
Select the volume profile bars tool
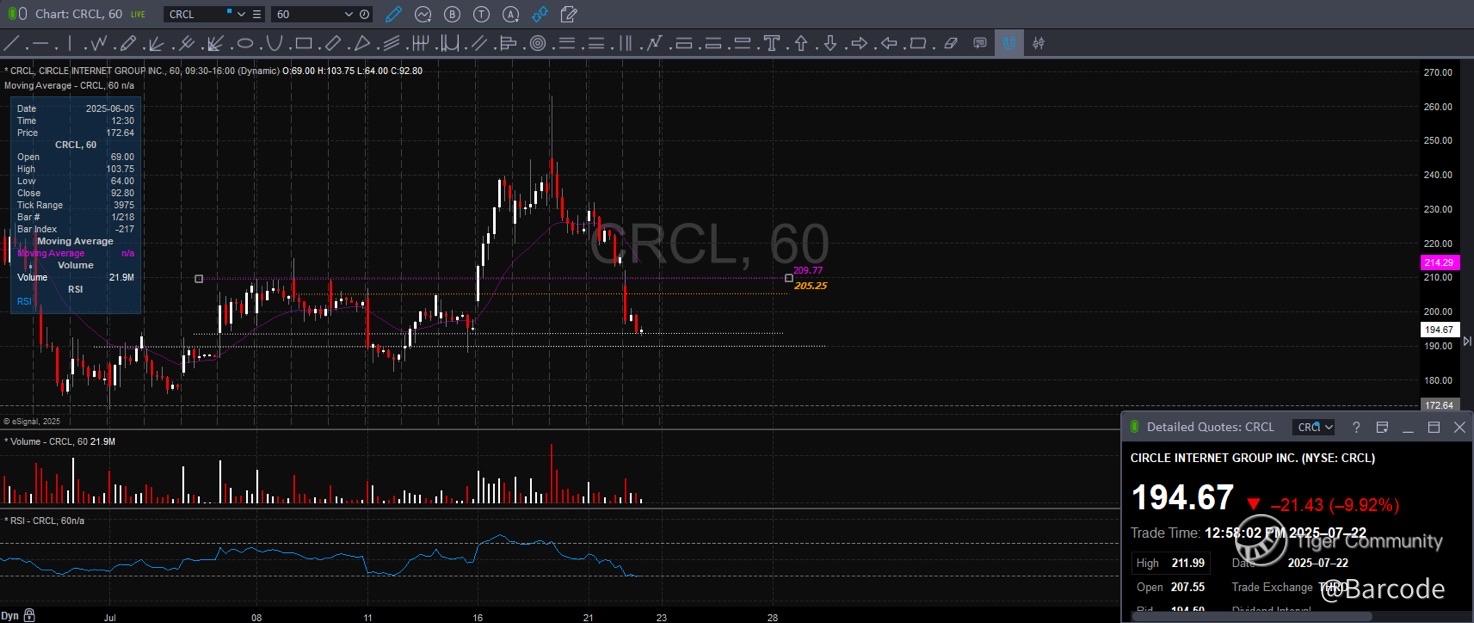[x=507, y=43]
